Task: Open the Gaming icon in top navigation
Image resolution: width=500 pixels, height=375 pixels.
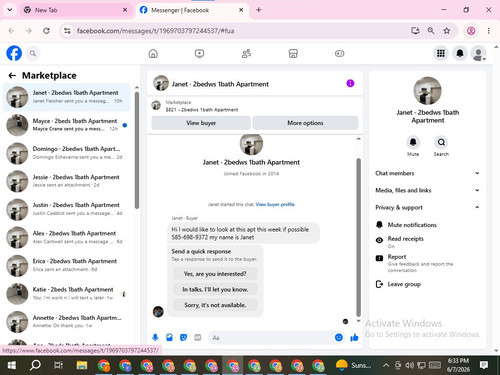Action: click(x=339, y=53)
